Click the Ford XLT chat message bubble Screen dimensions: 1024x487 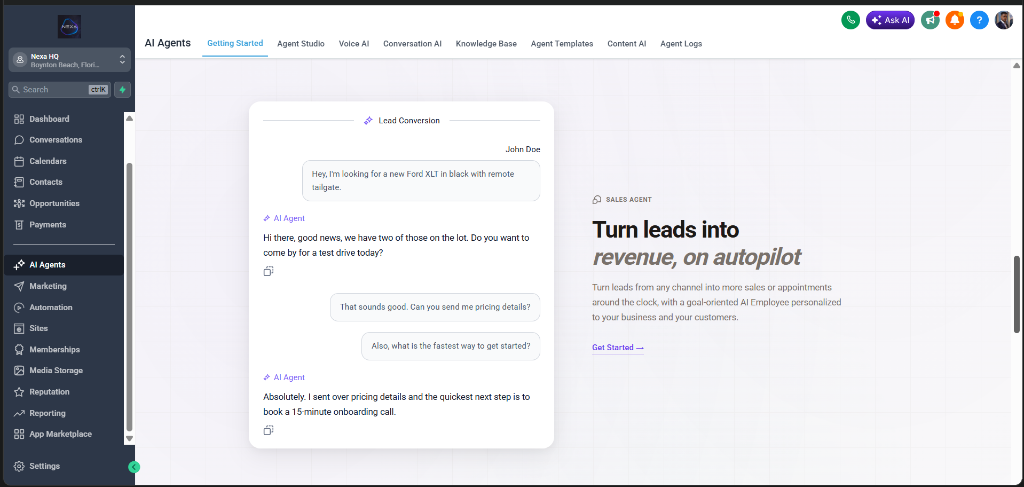[421, 181]
